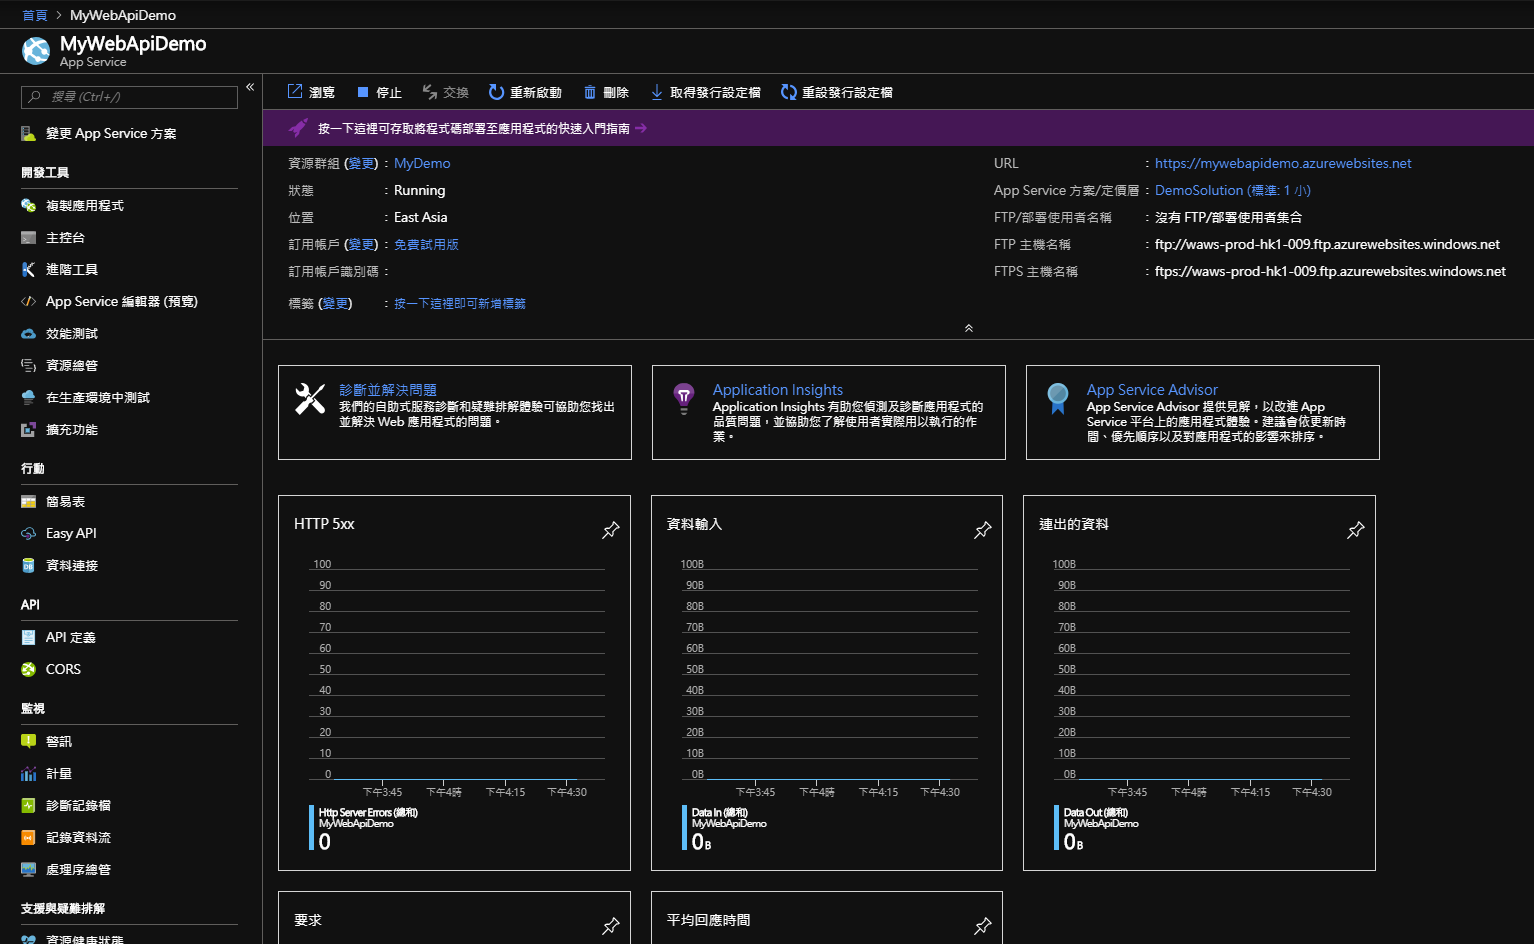Collapse the left sidebar menu

[x=250, y=87]
